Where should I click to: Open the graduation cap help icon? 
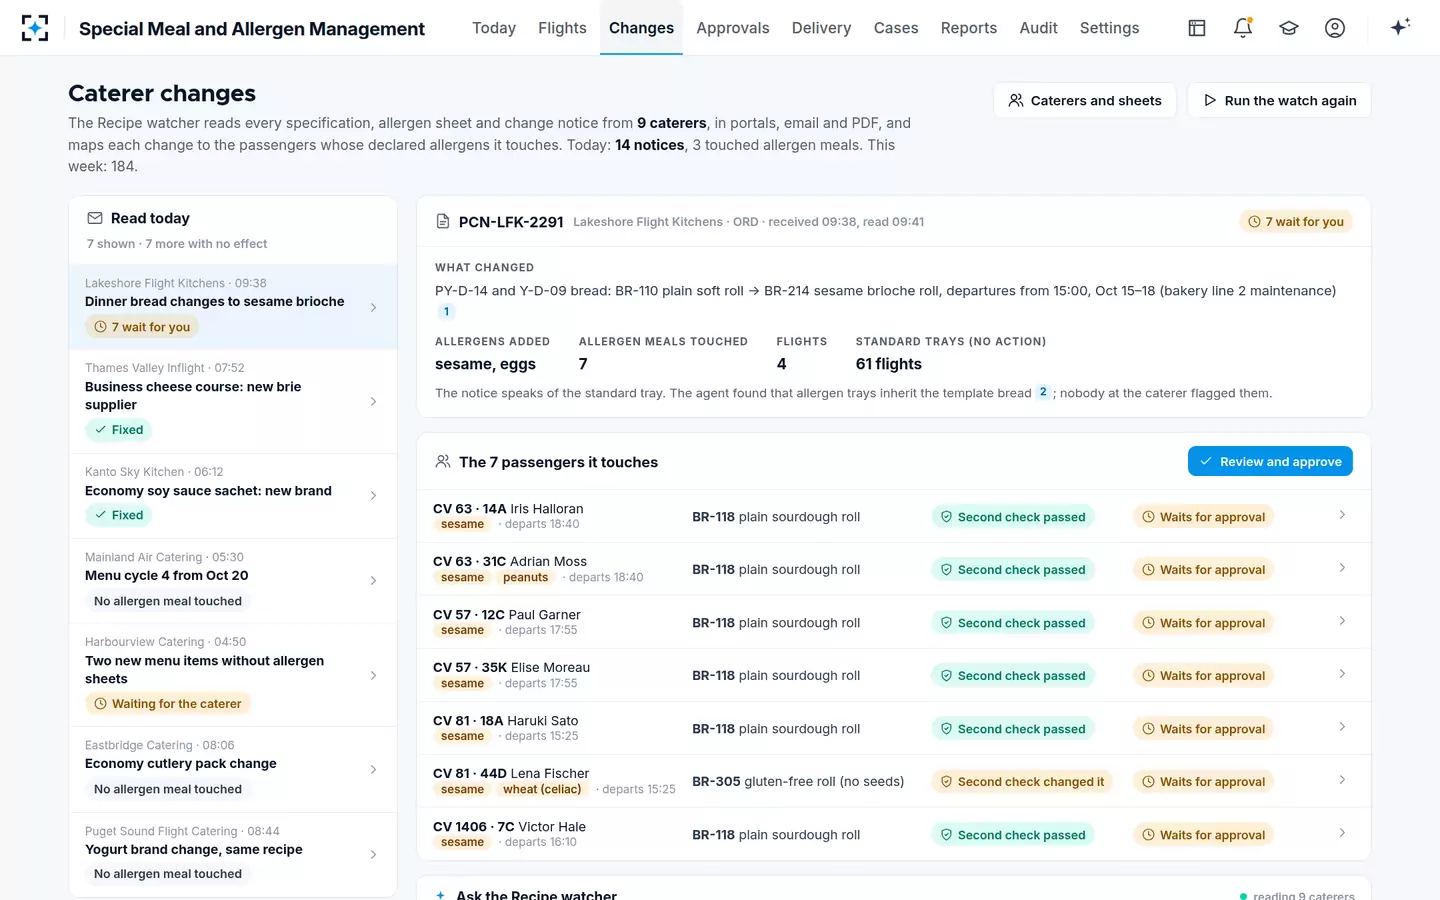1289,28
